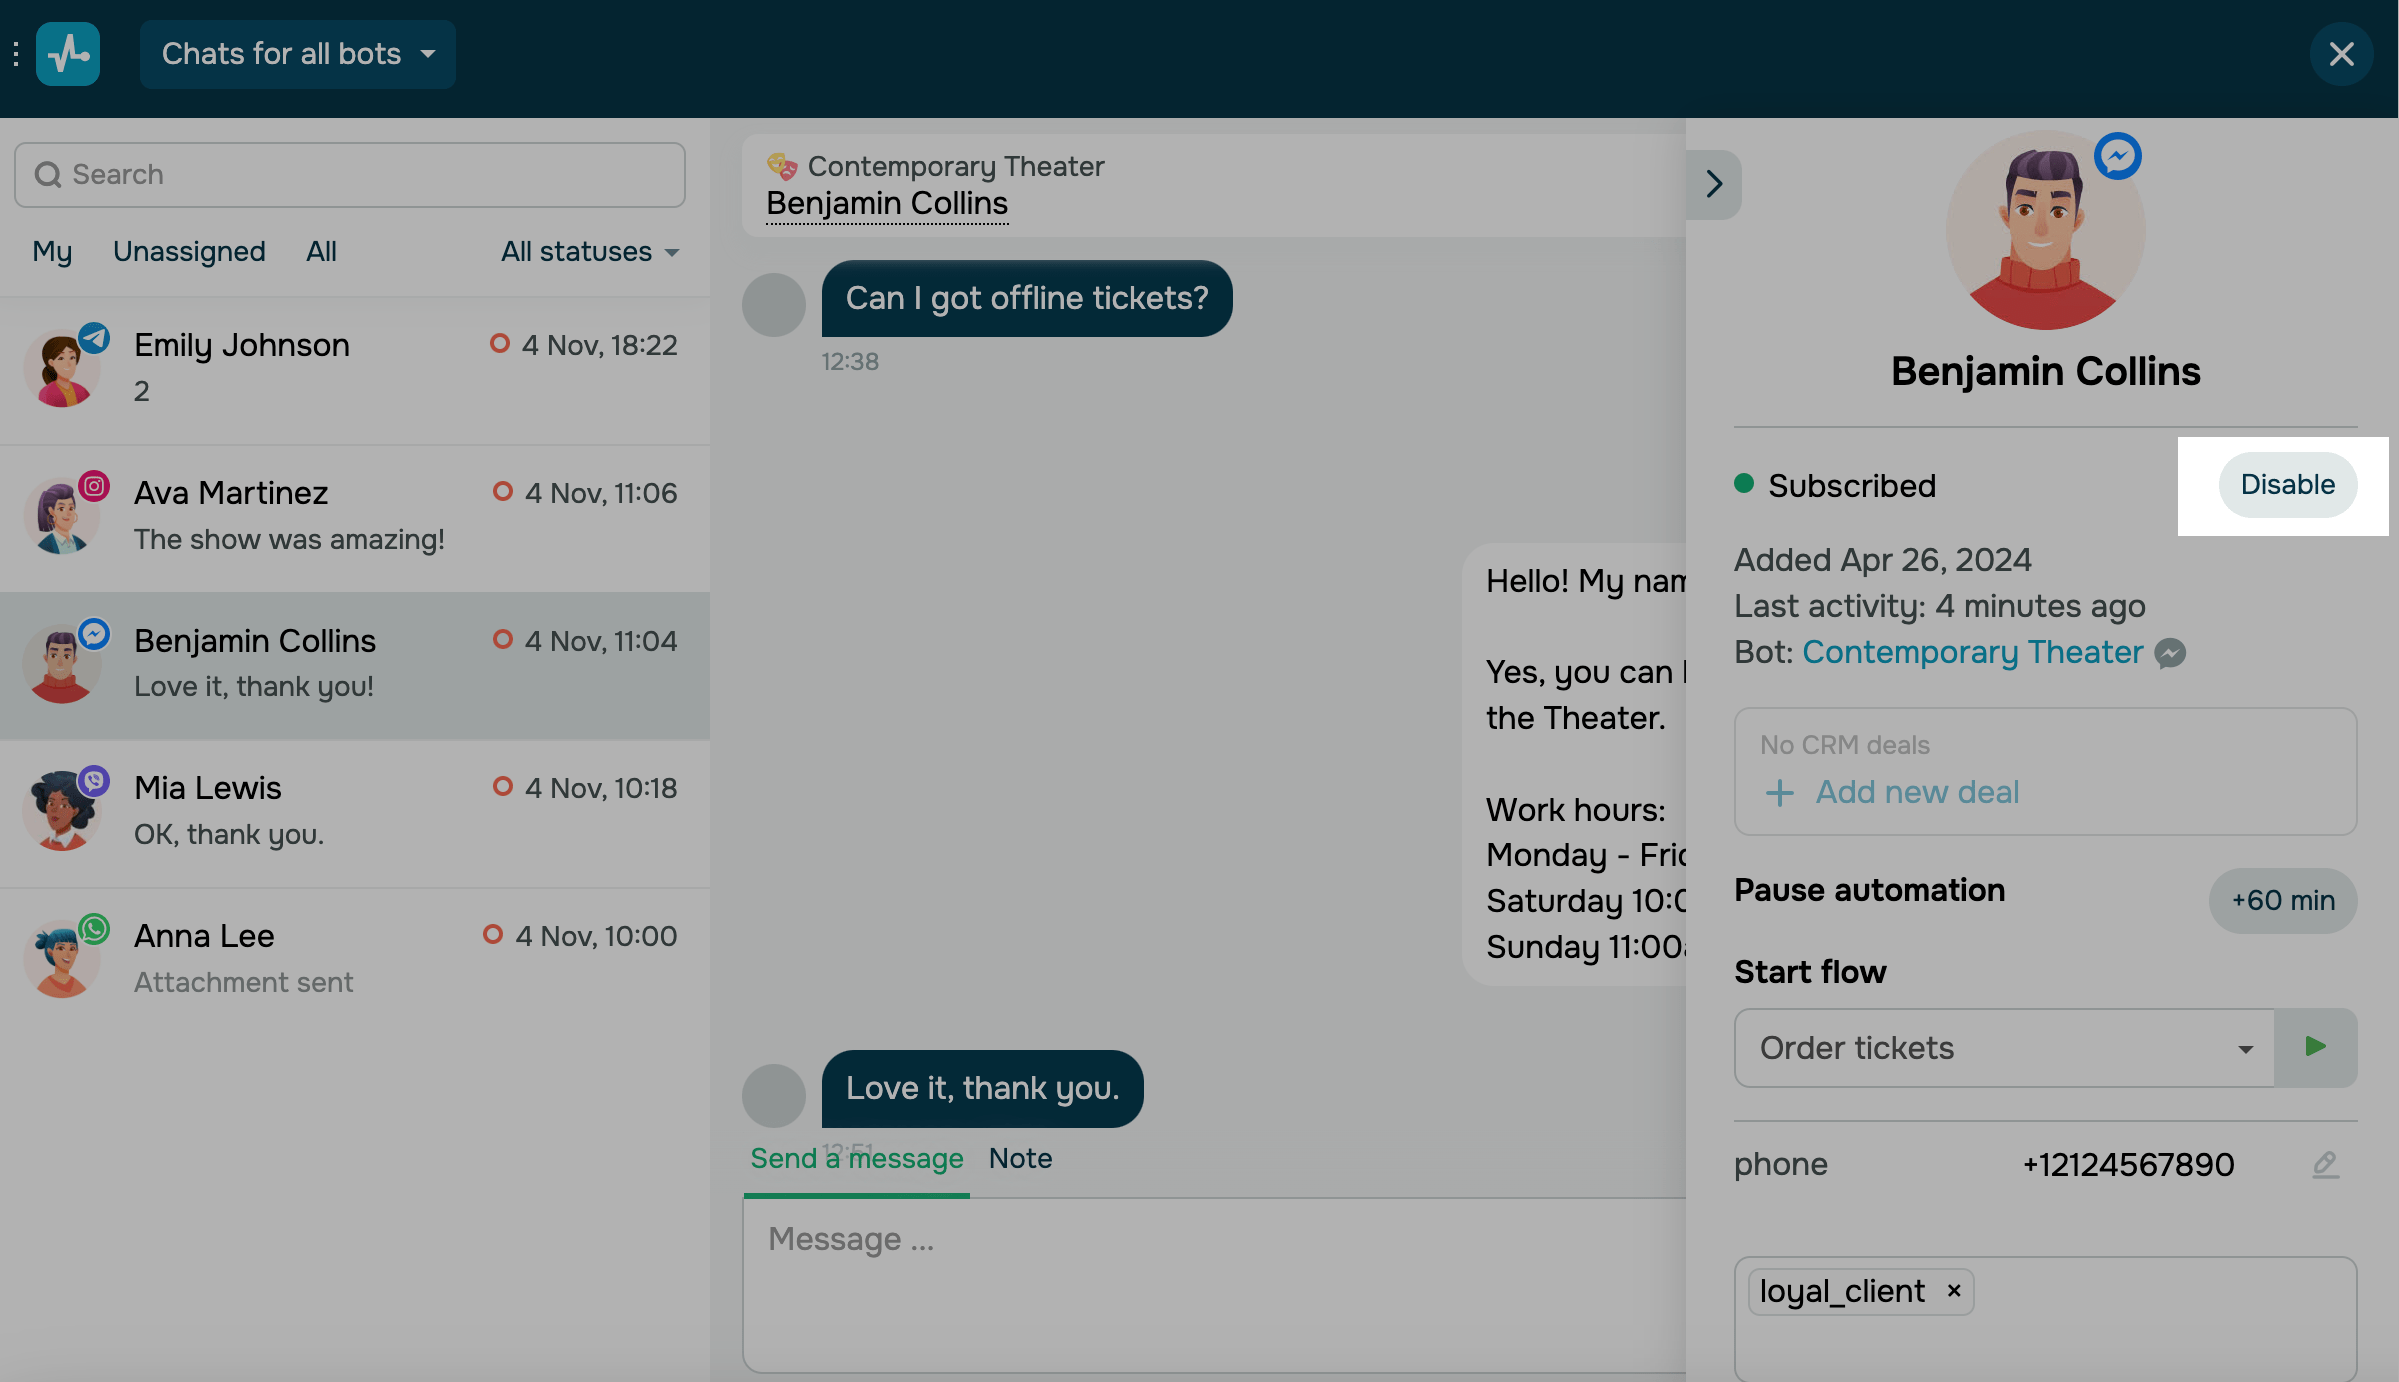Image resolution: width=2399 pixels, height=1382 pixels.
Task: Open the Chats for all bots dropdown
Action: (x=297, y=54)
